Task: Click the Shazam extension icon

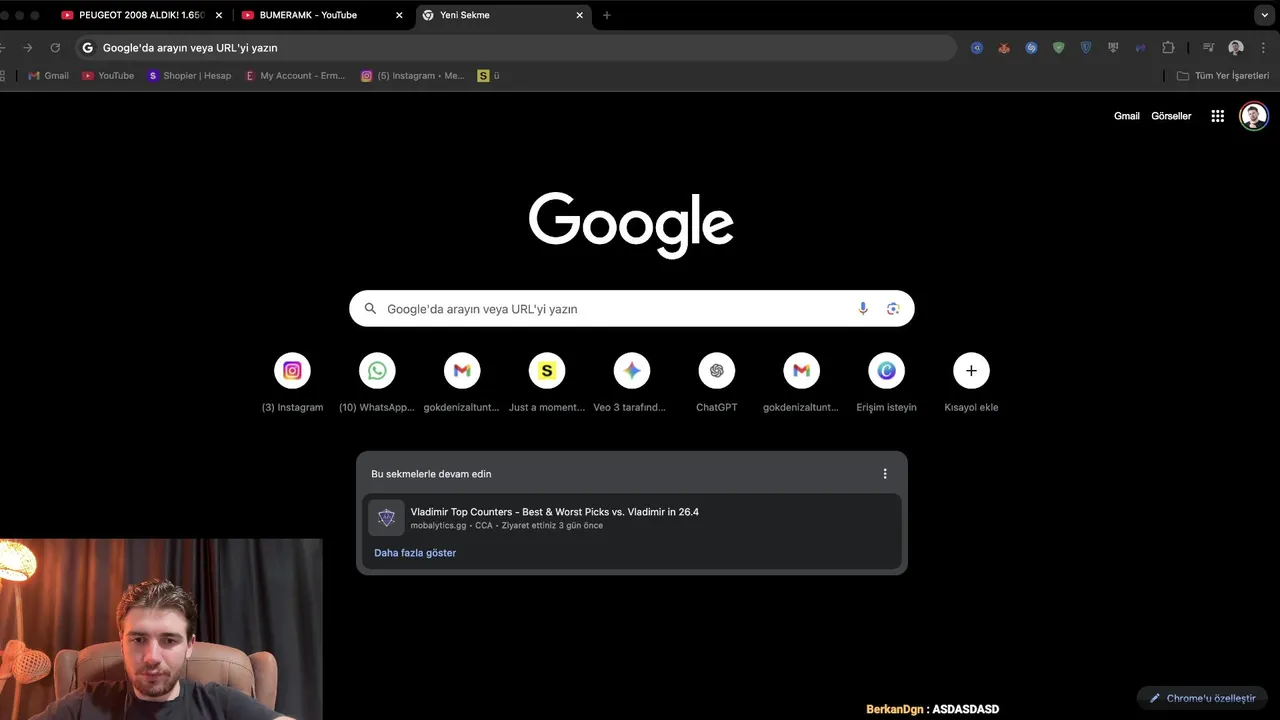Action: 1031,47
